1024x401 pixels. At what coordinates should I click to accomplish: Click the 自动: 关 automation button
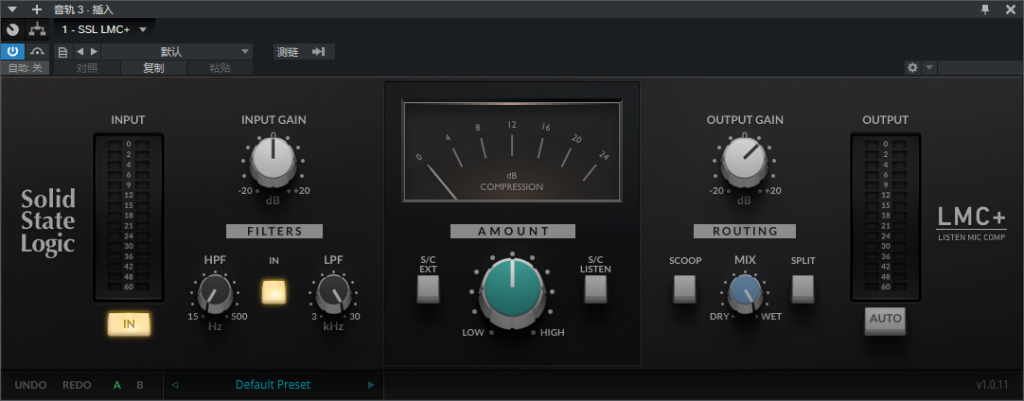[x=25, y=68]
